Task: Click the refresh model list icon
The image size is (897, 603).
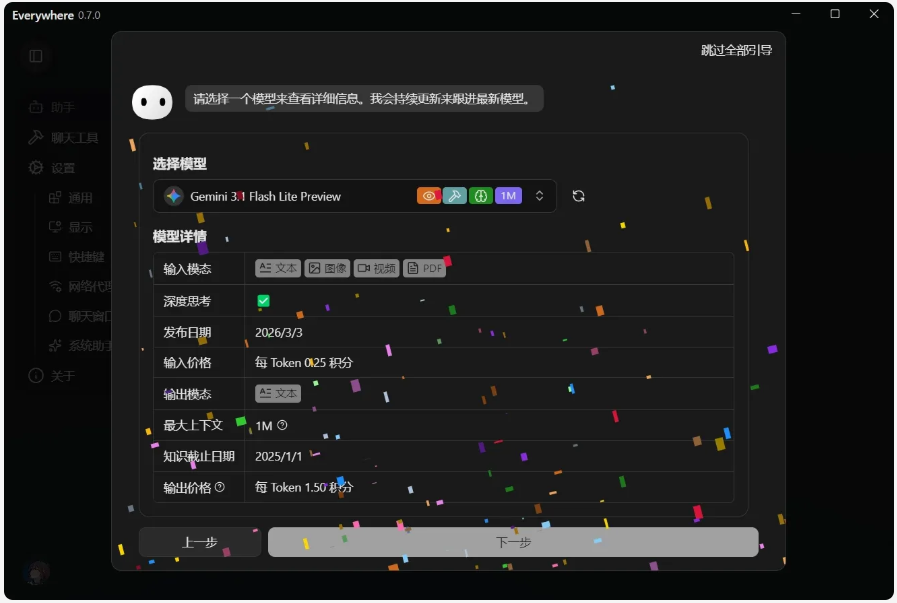Action: (x=578, y=196)
